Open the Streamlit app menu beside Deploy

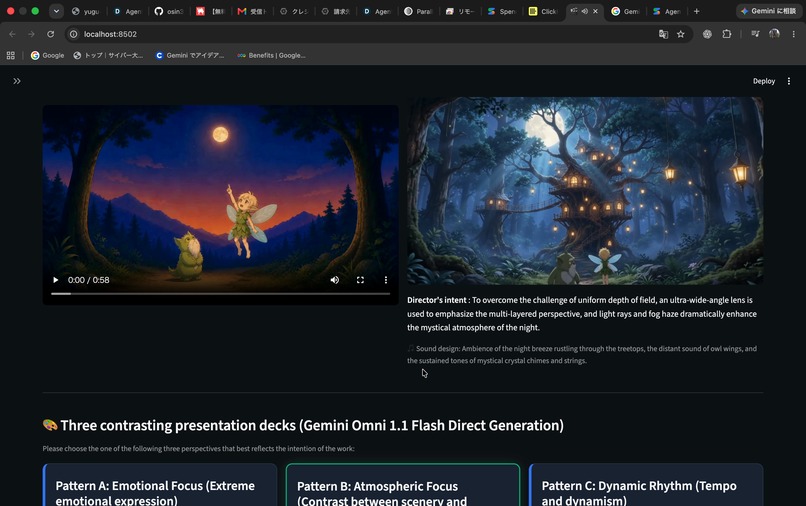pyautogui.click(x=789, y=81)
